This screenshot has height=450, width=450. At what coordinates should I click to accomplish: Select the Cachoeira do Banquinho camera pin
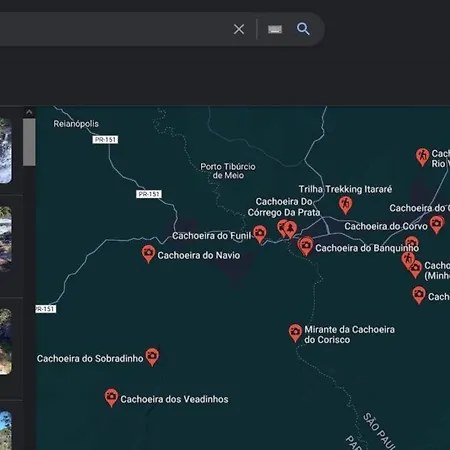(x=306, y=246)
